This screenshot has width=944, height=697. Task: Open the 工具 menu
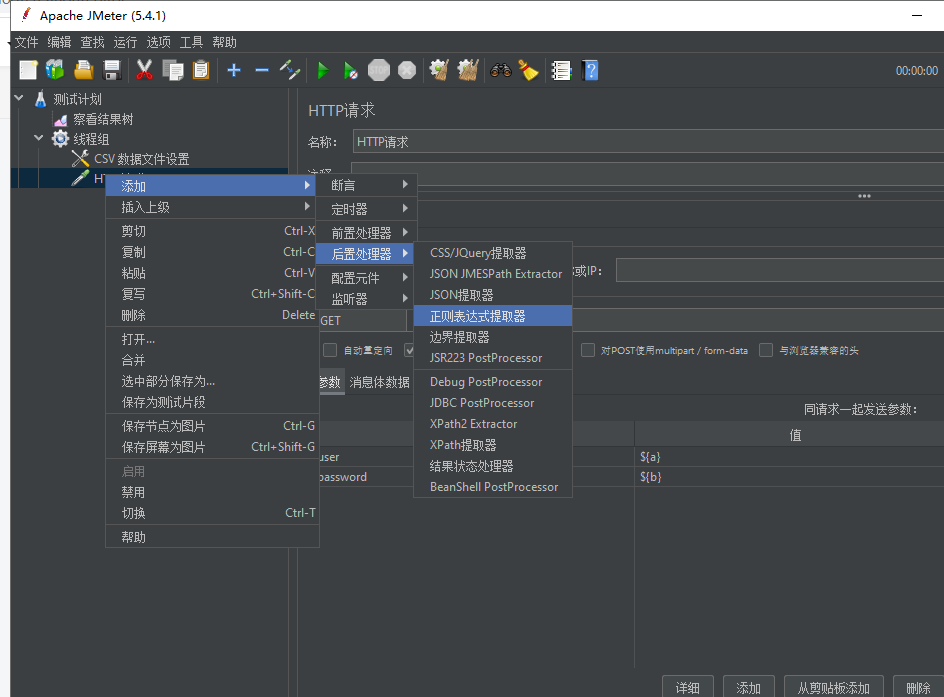click(191, 42)
